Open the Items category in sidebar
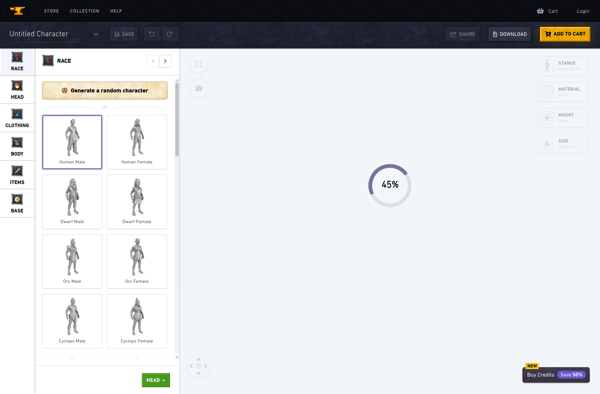Image resolution: width=600 pixels, height=394 pixels. pyautogui.click(x=17, y=175)
